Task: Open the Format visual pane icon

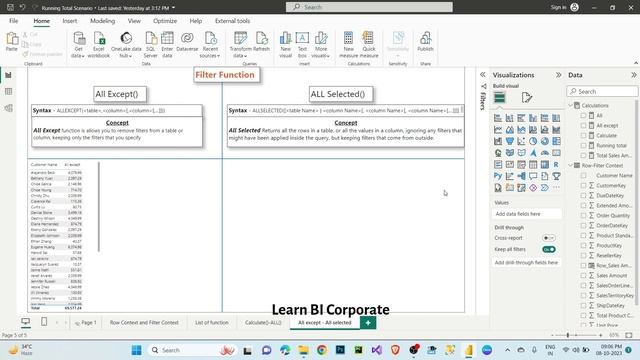Action: point(527,98)
